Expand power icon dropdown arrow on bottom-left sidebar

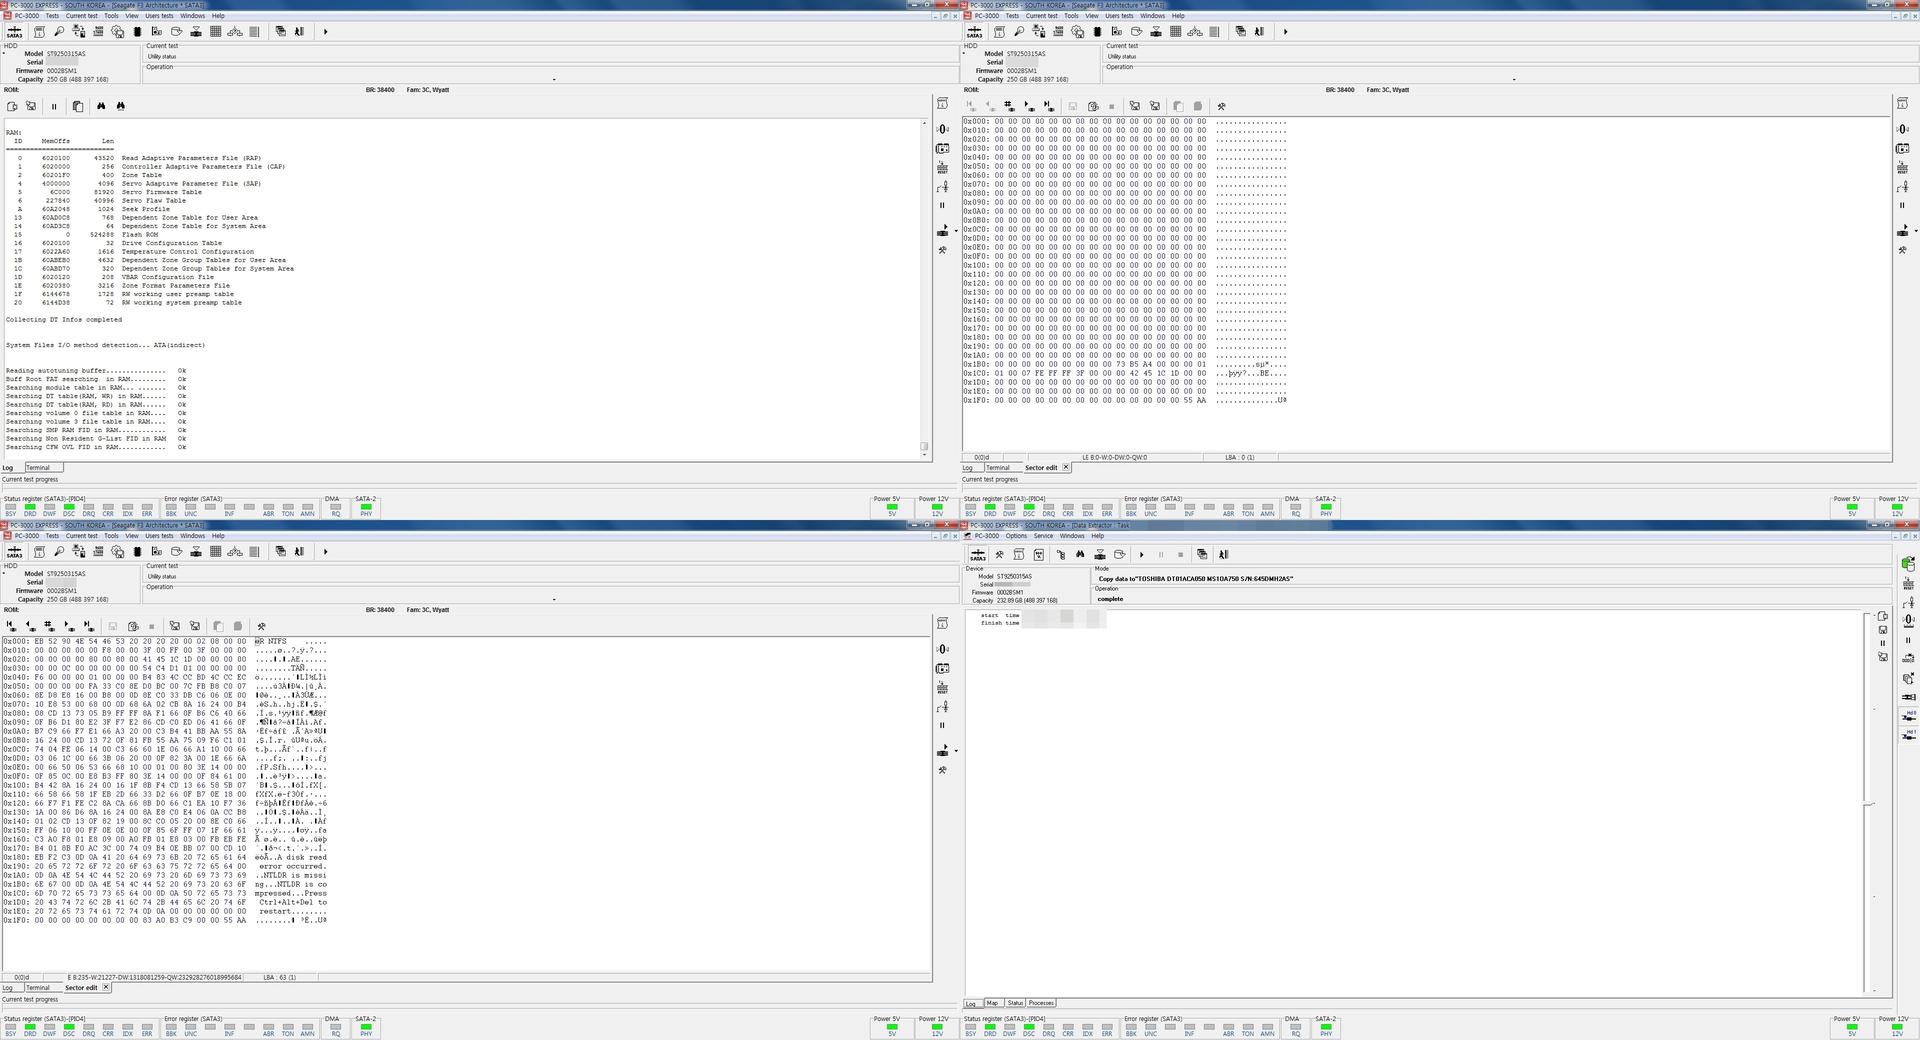[956, 751]
